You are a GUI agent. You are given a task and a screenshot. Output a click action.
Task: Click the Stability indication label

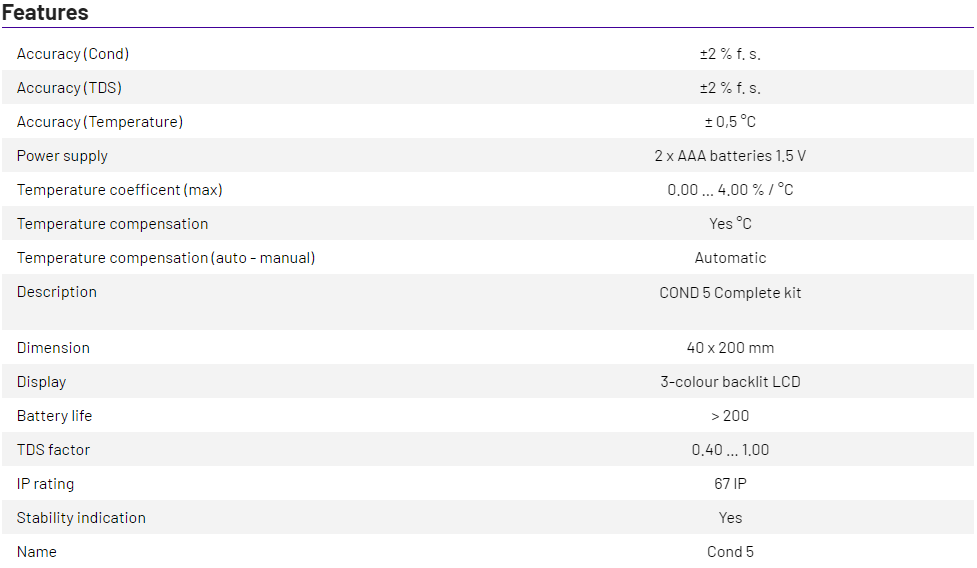[81, 518]
